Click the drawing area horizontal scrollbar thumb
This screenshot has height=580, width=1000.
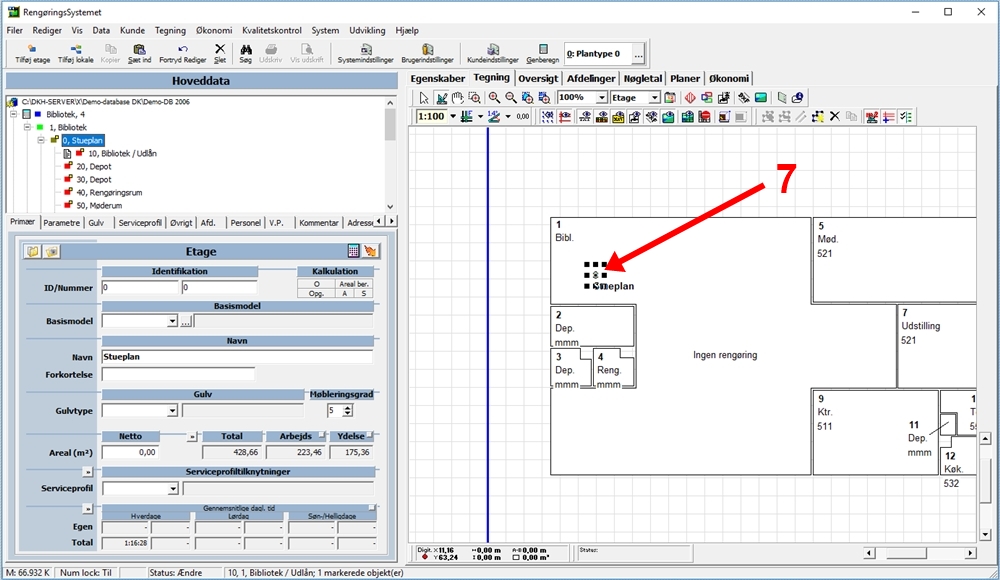point(905,553)
